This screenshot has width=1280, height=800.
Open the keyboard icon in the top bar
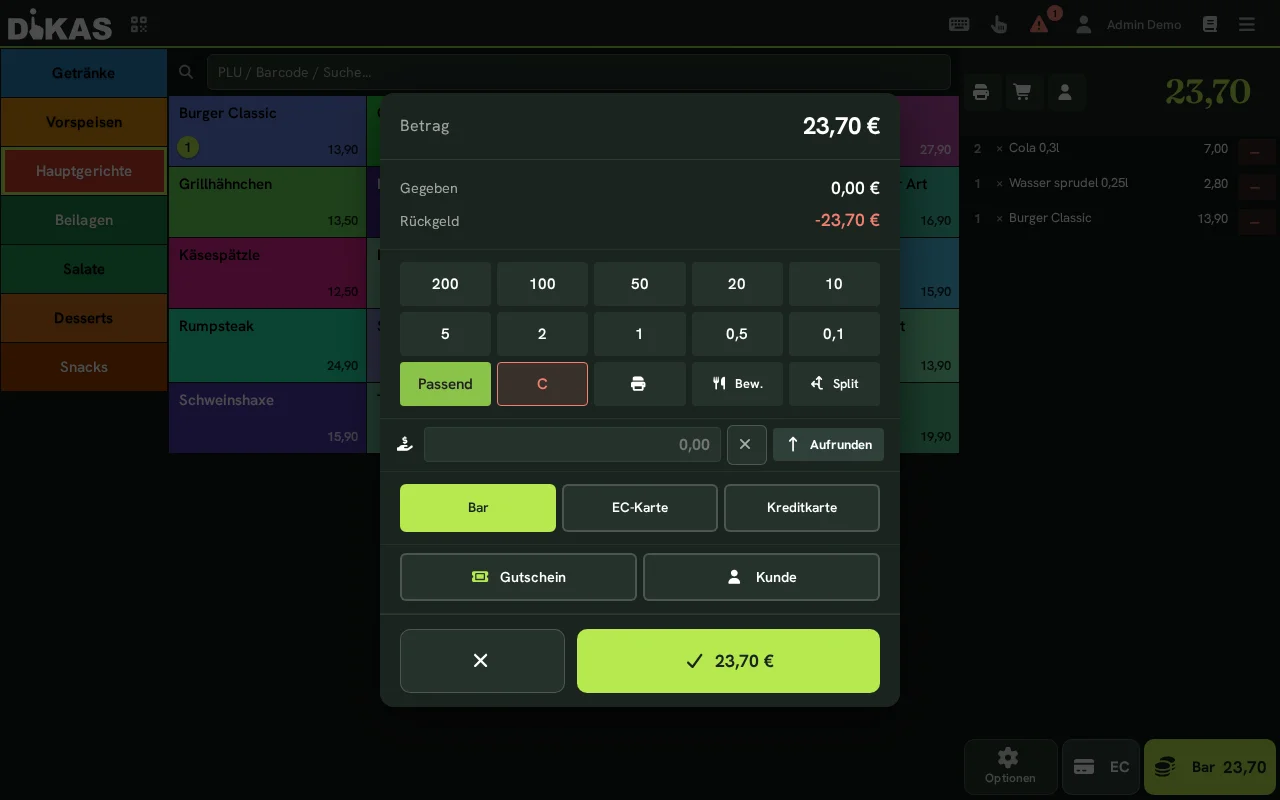point(959,24)
